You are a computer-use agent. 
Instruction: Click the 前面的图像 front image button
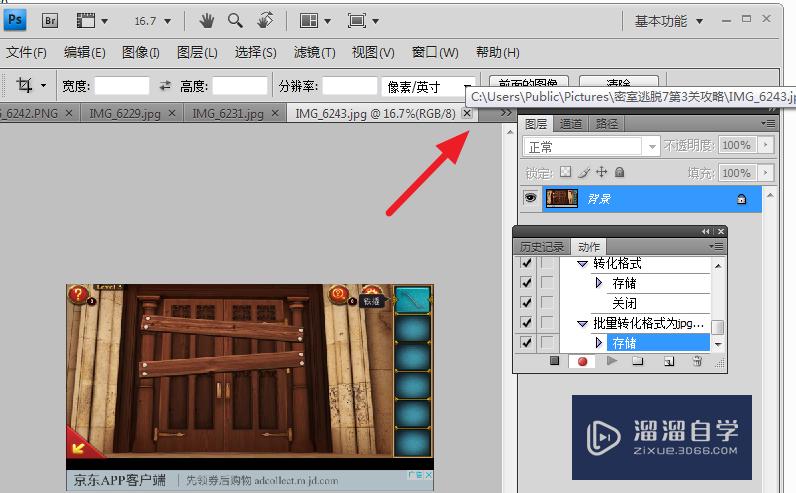coord(528,82)
